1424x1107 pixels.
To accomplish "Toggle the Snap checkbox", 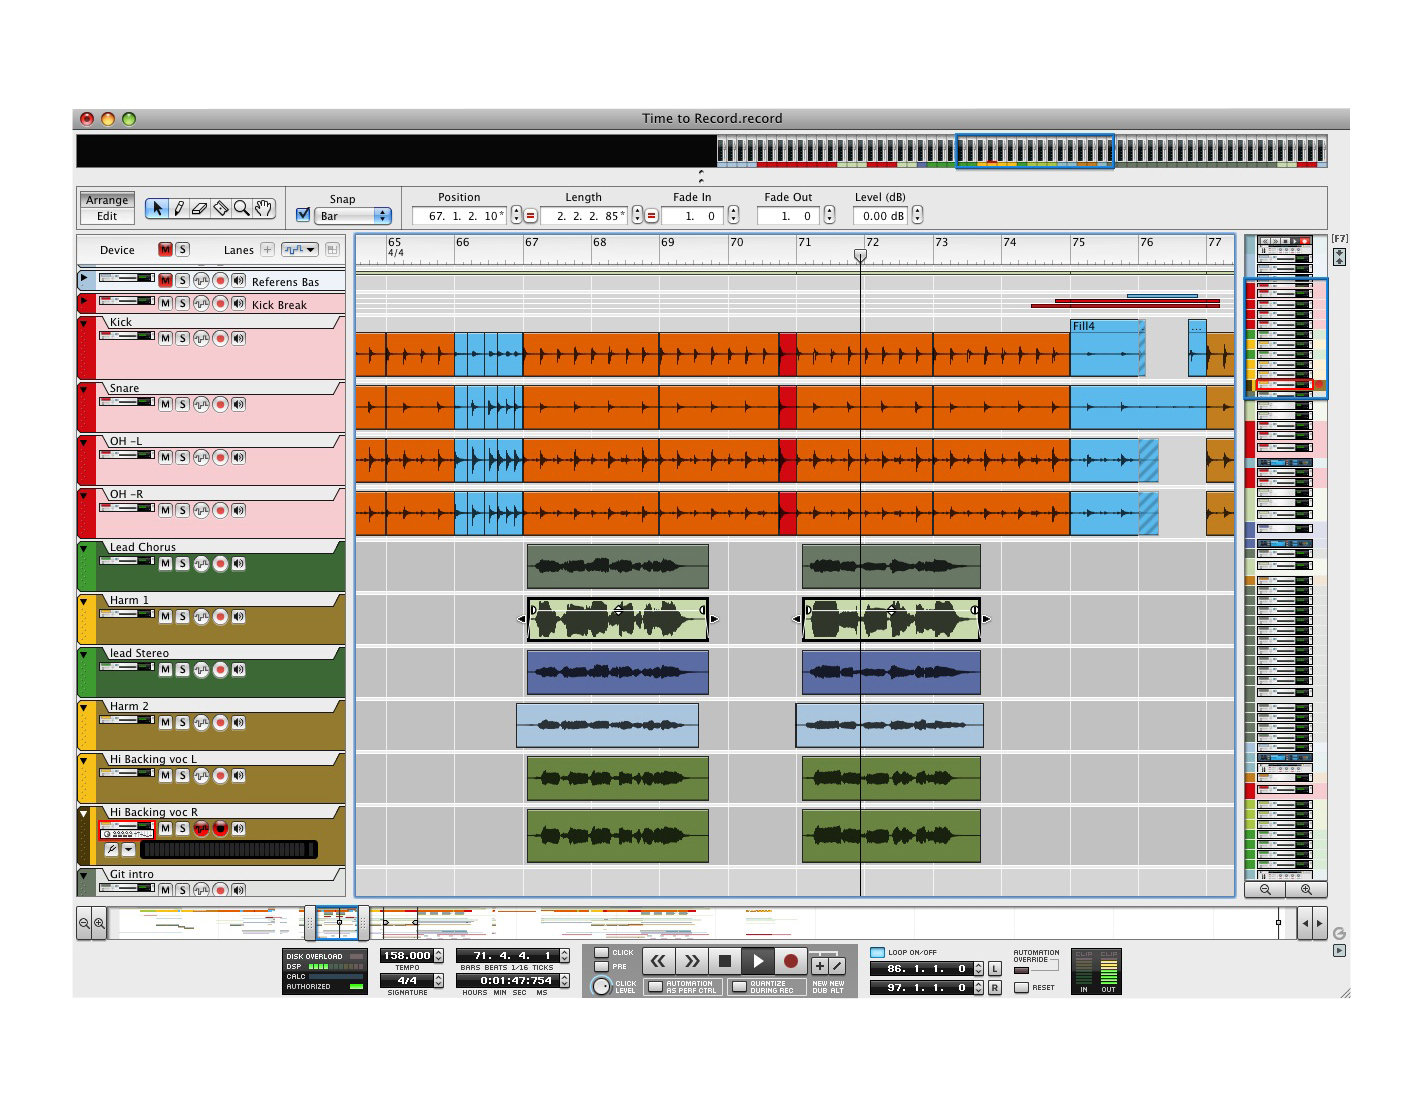I will click(304, 215).
